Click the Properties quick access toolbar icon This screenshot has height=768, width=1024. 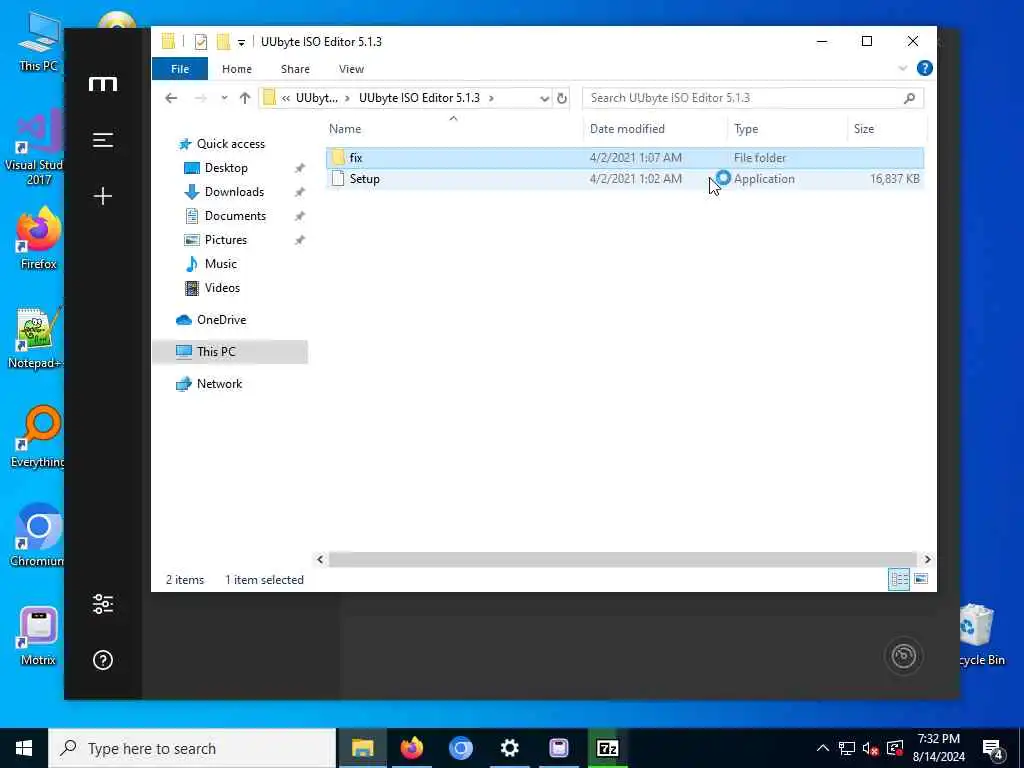click(201, 42)
